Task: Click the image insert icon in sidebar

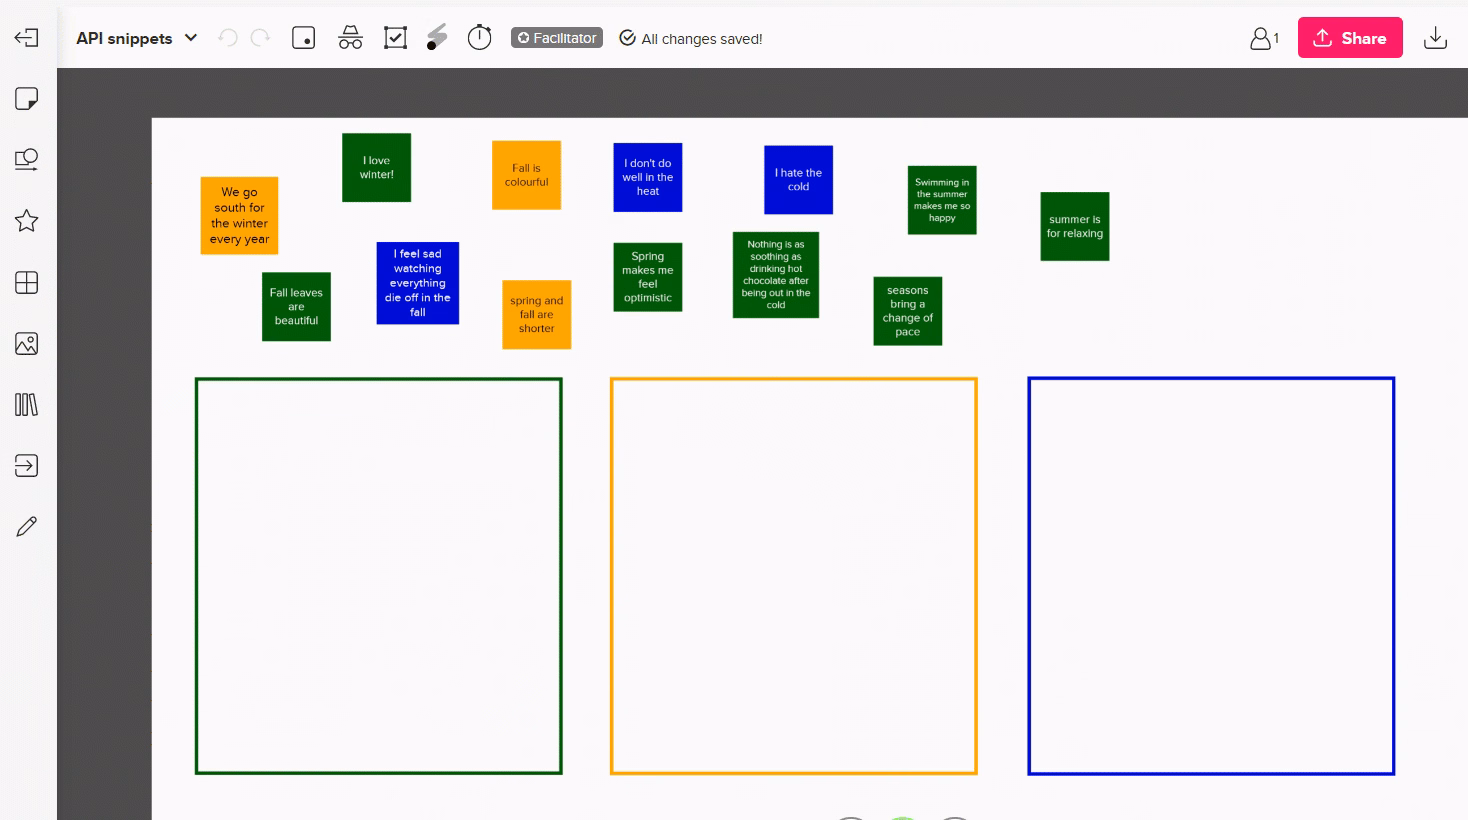Action: point(27,344)
